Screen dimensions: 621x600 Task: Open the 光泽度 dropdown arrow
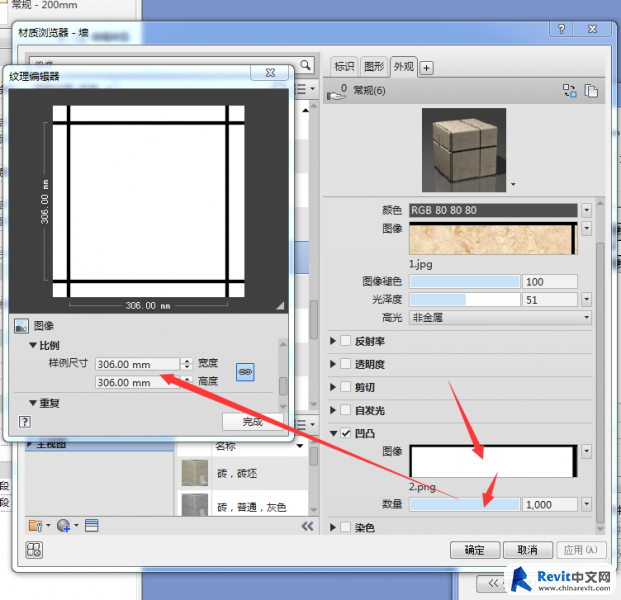pos(587,299)
